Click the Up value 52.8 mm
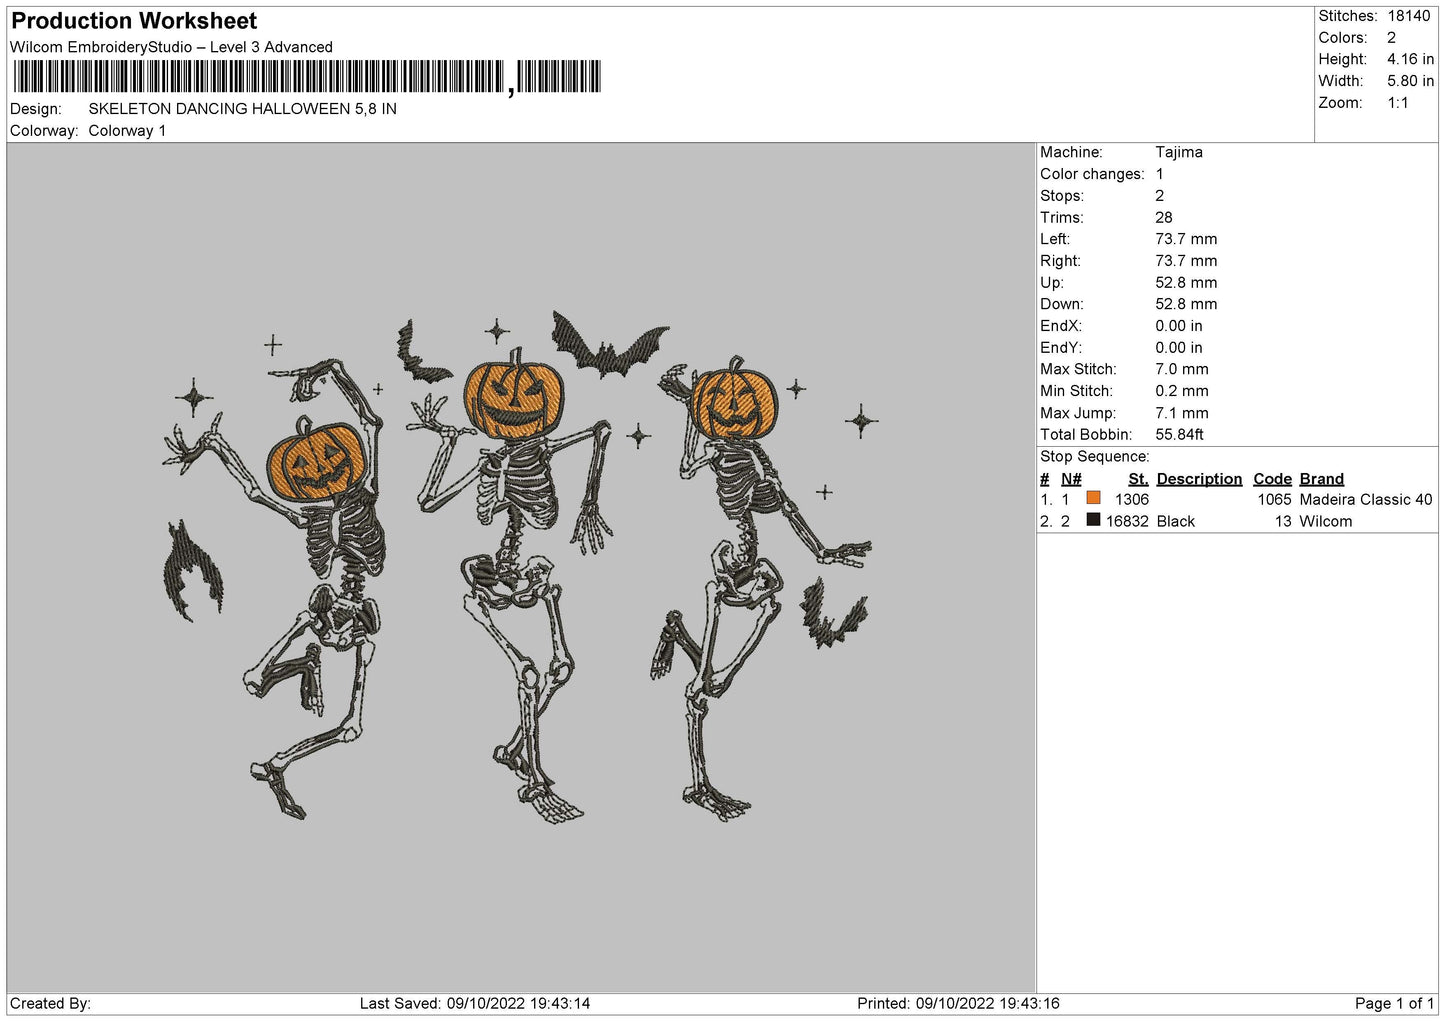This screenshot has width=1445, height=1021. pos(1186,283)
